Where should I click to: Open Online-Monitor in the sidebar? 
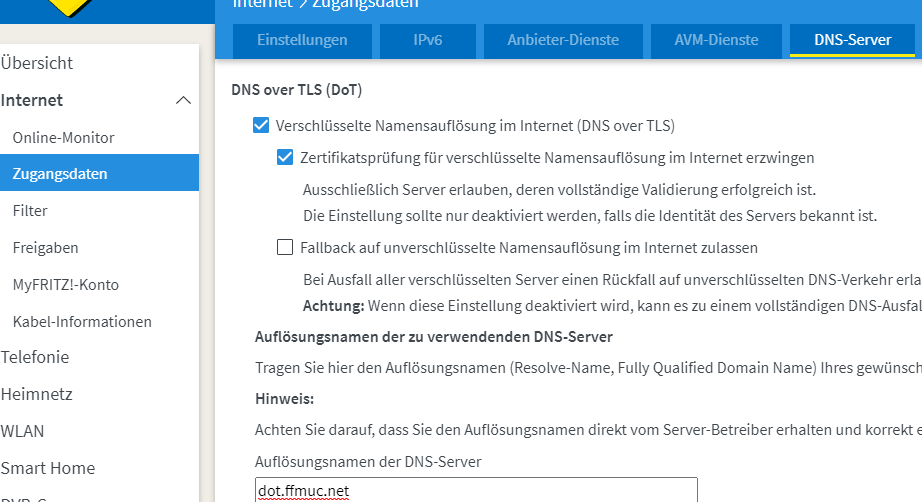point(63,138)
